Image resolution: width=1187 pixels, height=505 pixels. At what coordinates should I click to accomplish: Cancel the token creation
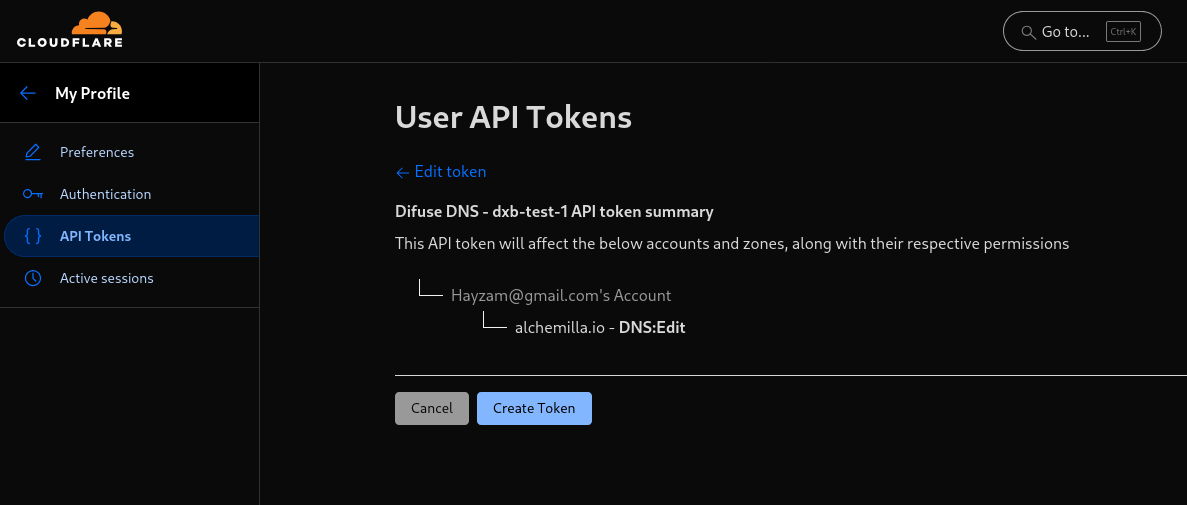tap(432, 408)
